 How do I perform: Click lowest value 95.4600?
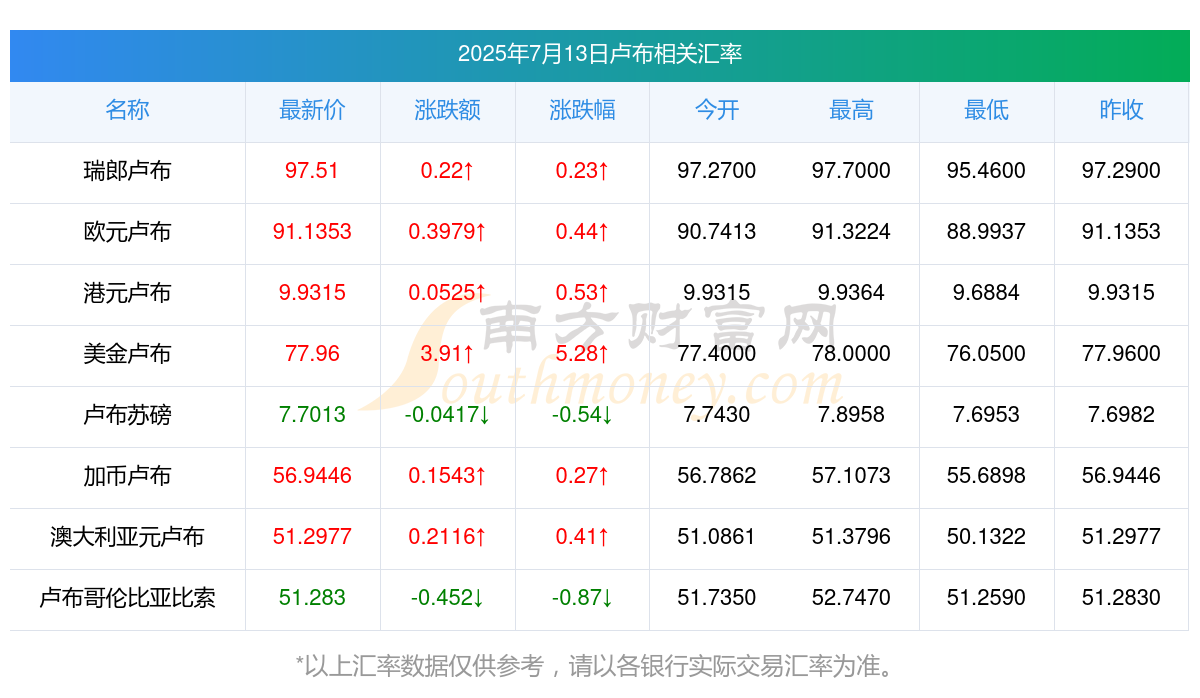[x=986, y=171]
